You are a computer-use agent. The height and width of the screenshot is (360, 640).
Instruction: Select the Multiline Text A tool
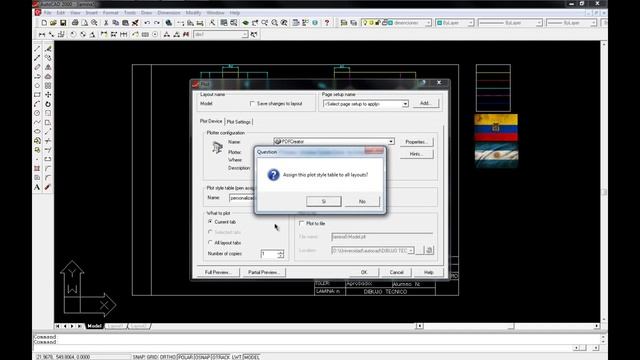coord(37,187)
